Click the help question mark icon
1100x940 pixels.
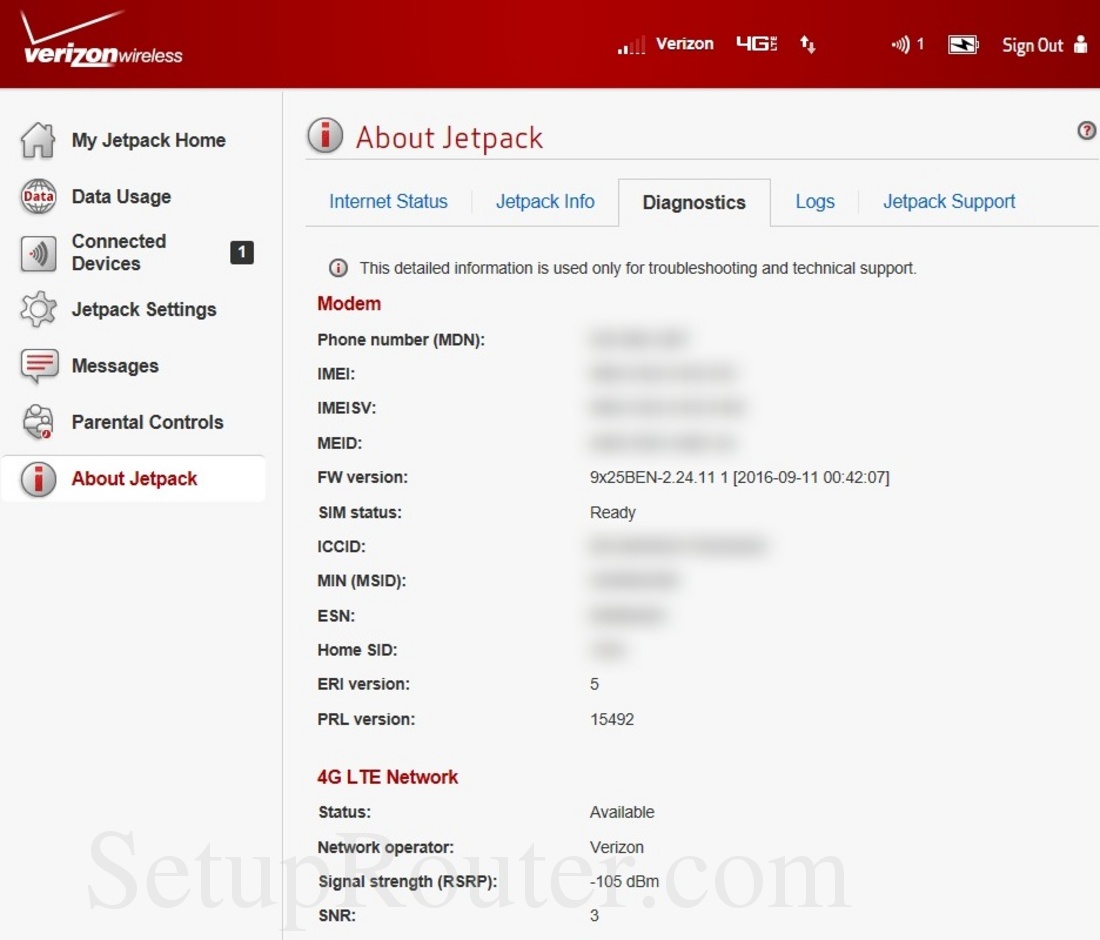click(1086, 131)
